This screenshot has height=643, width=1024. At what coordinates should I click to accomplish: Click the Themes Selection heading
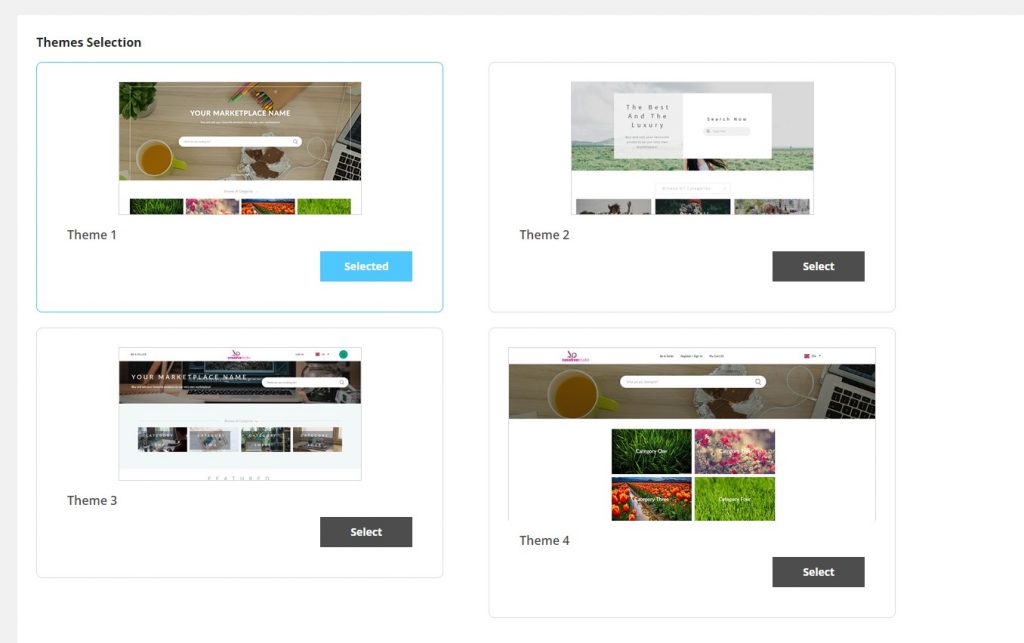(x=89, y=42)
